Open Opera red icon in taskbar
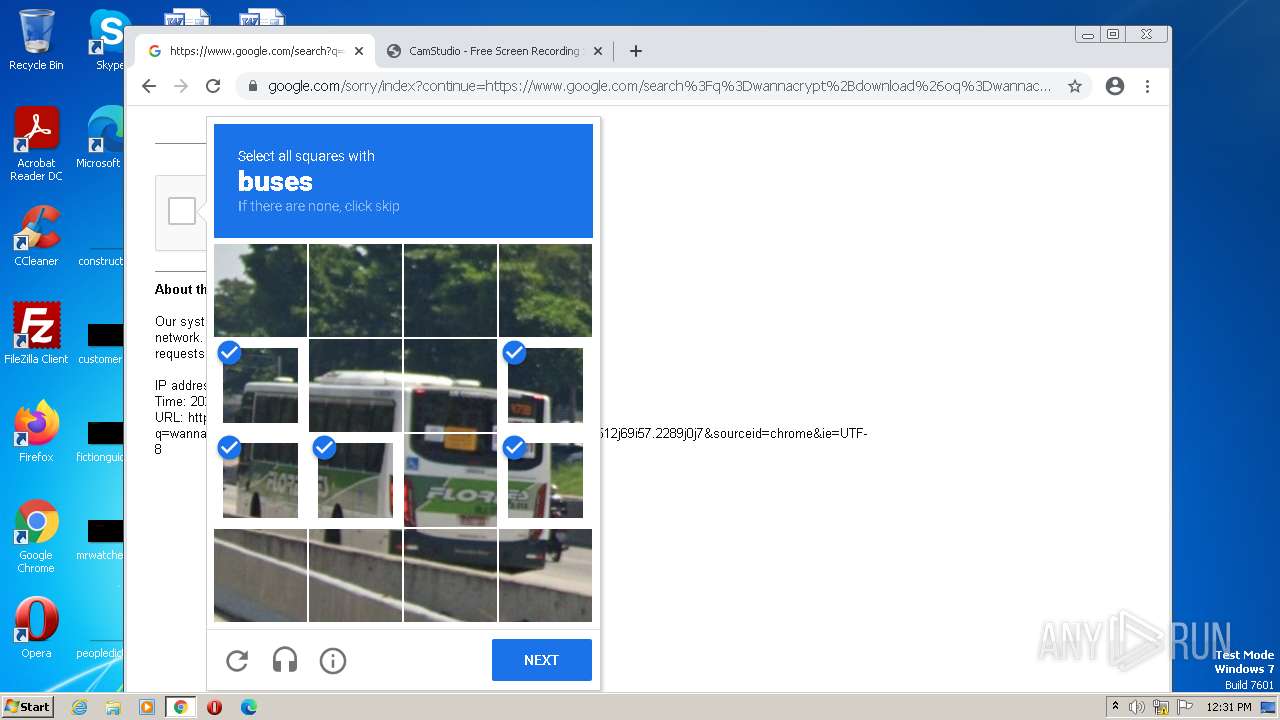The height and width of the screenshot is (720, 1280). click(214, 707)
